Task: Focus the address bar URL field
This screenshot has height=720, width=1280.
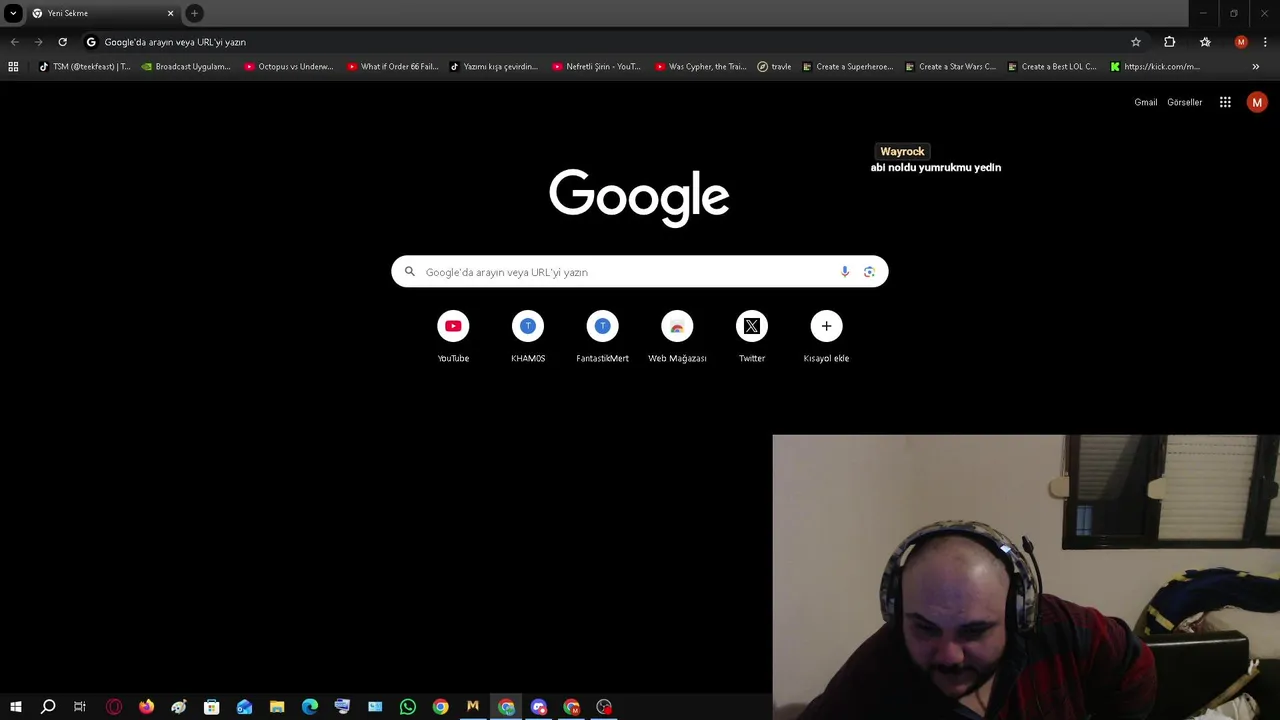Action: [x=610, y=42]
